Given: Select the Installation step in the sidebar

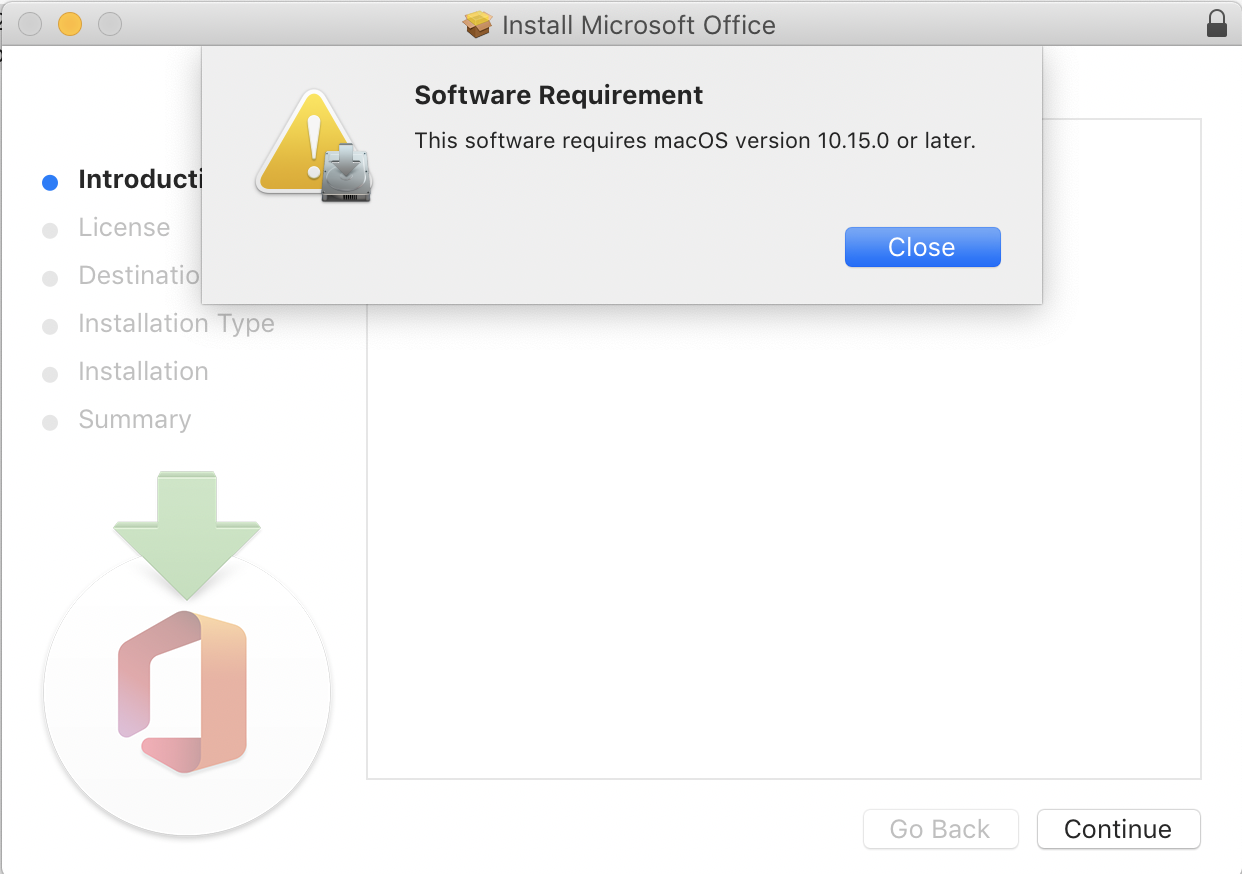Looking at the screenshot, I should click(143, 372).
